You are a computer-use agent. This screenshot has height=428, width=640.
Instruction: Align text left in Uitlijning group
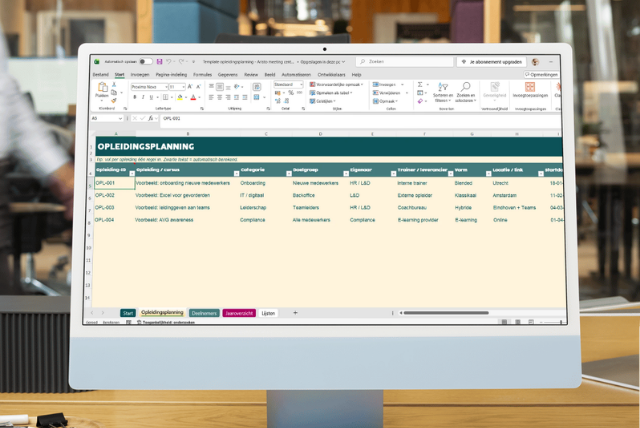[211, 97]
